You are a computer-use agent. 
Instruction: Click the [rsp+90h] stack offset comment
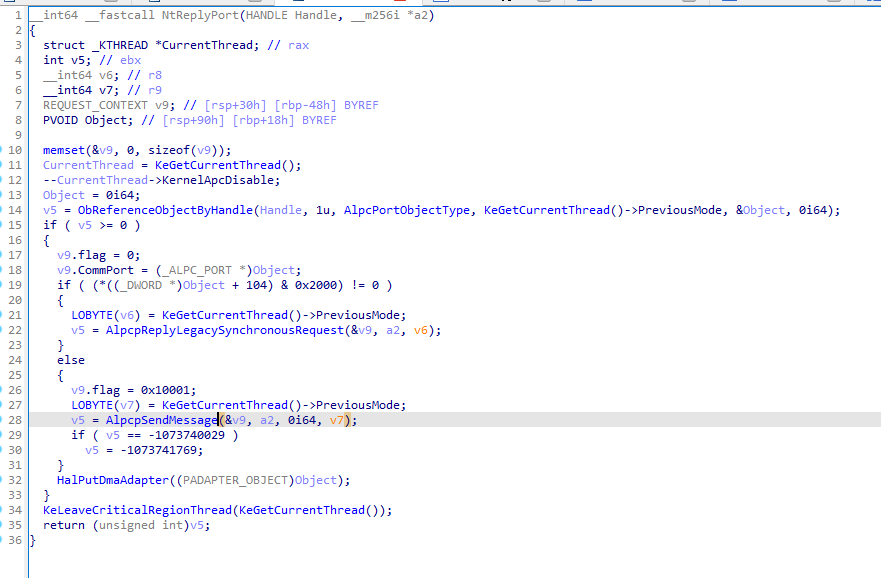(193, 120)
